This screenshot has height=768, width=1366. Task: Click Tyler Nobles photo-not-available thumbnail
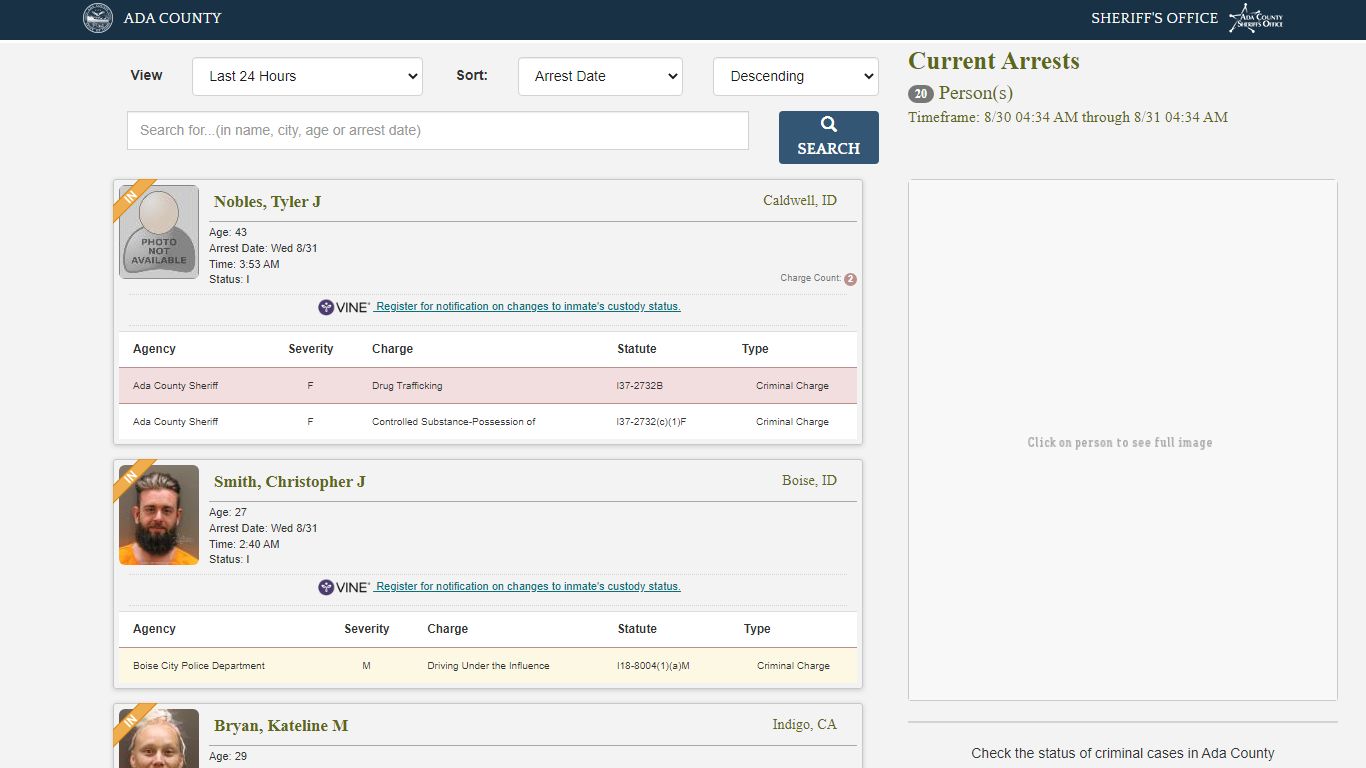click(159, 232)
